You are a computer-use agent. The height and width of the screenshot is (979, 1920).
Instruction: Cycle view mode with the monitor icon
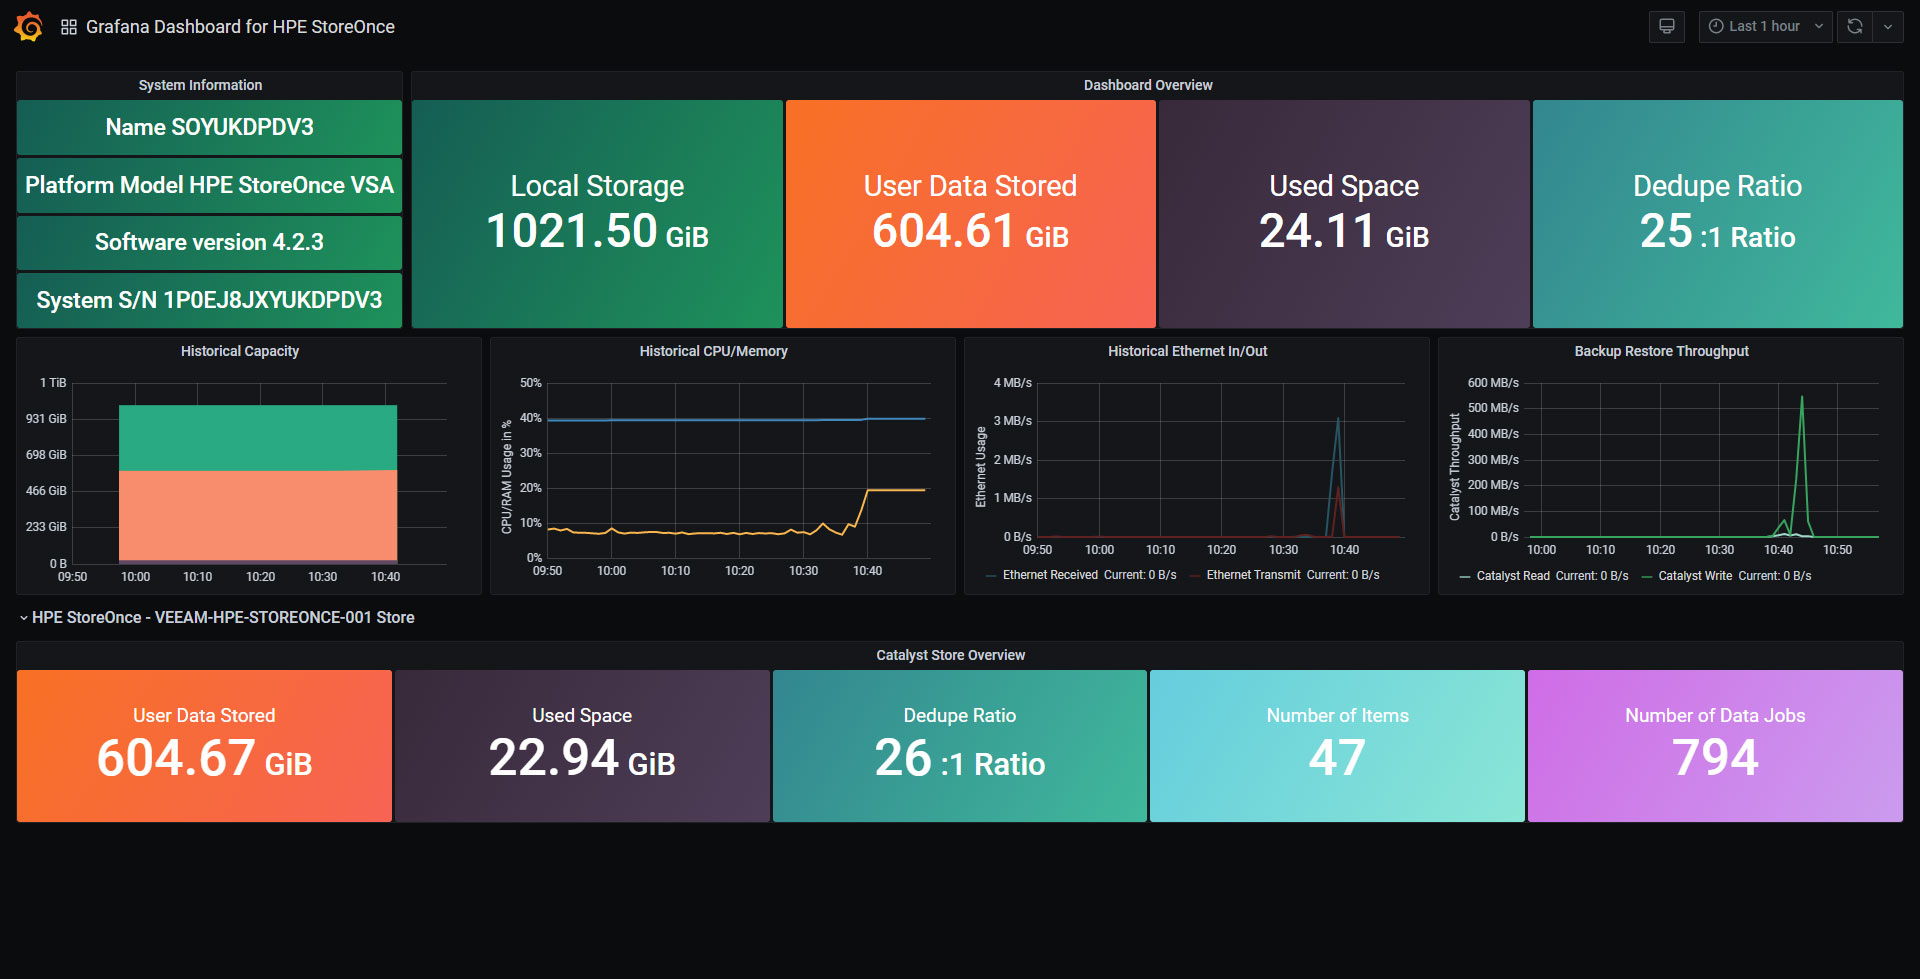[1666, 27]
